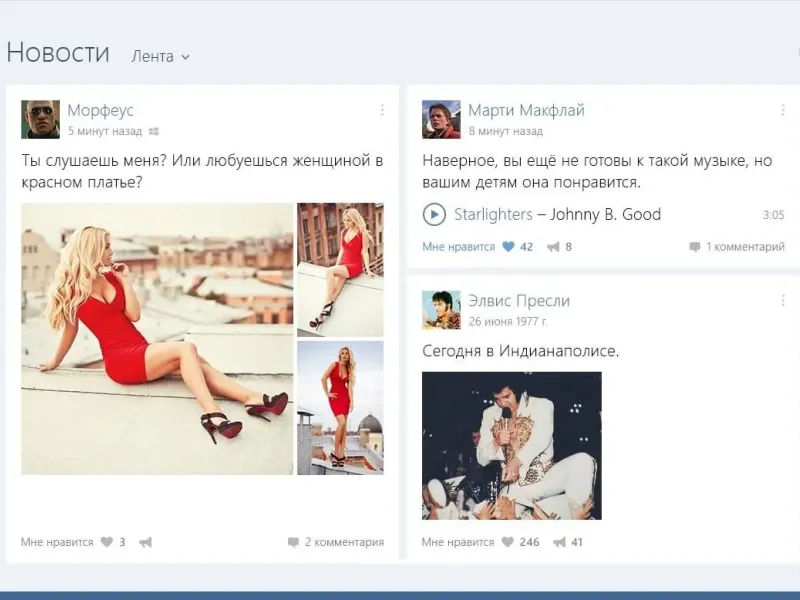Open options menu on Морфеус post

pyautogui.click(x=382, y=110)
